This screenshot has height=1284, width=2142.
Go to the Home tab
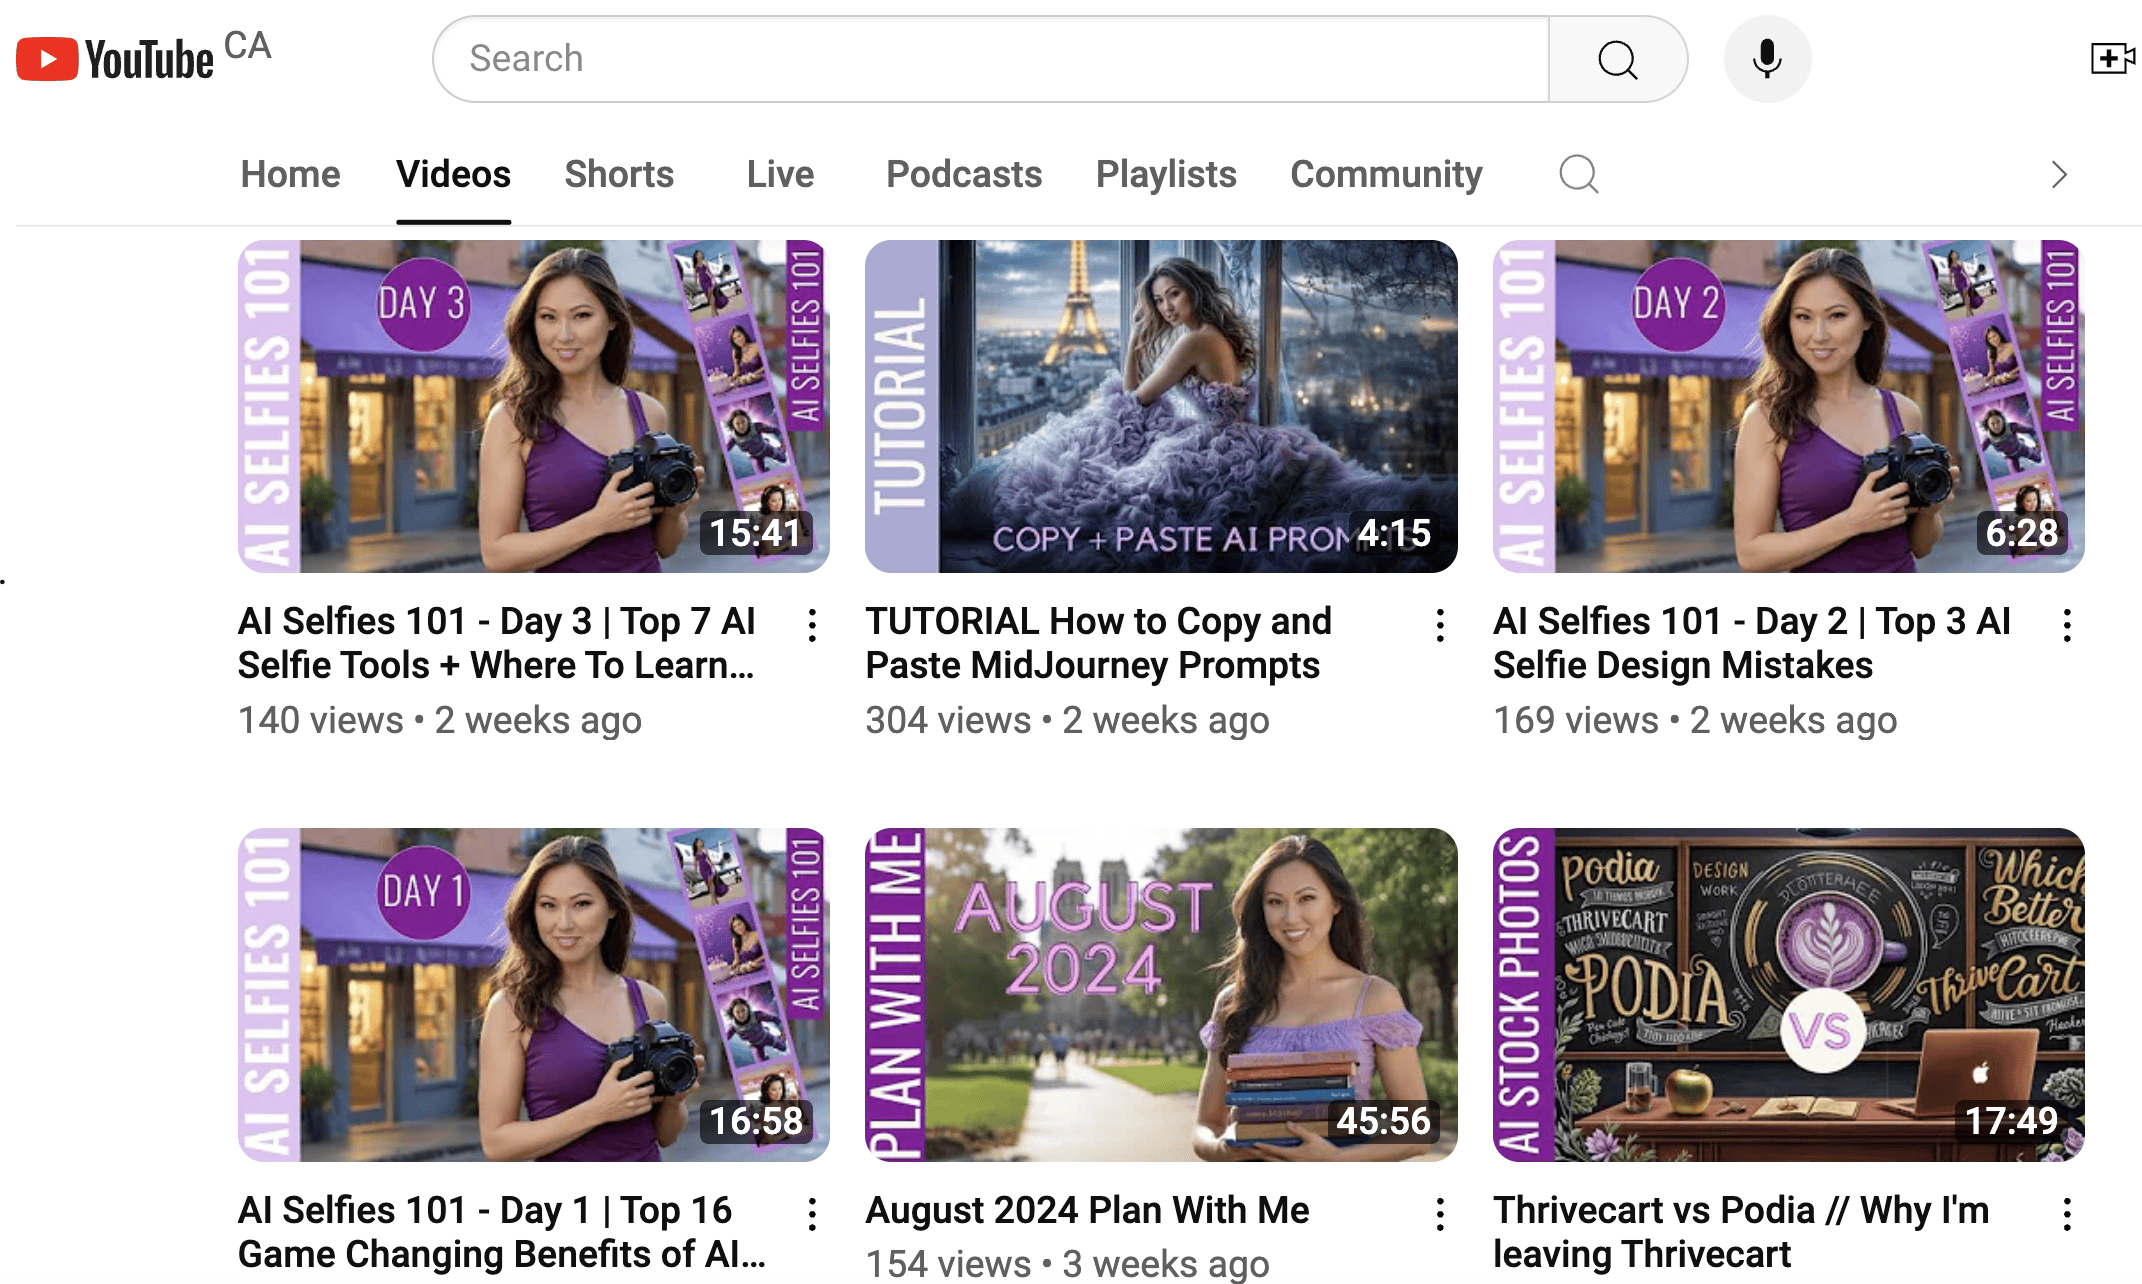click(291, 174)
